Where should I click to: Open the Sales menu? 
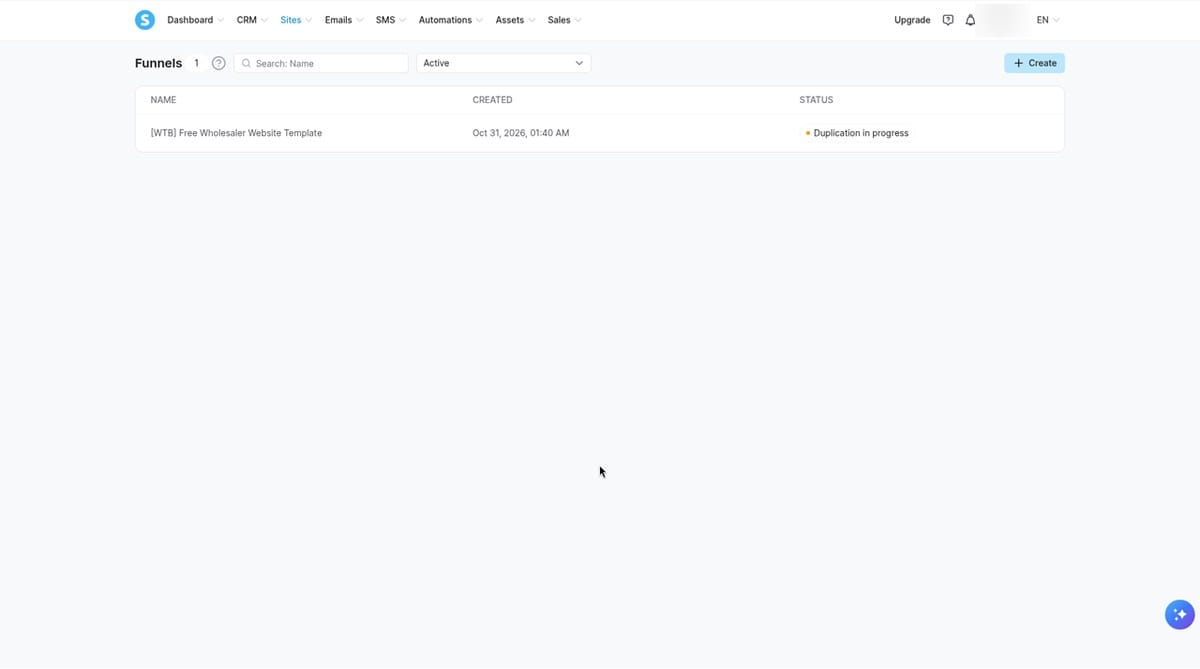tap(565, 20)
